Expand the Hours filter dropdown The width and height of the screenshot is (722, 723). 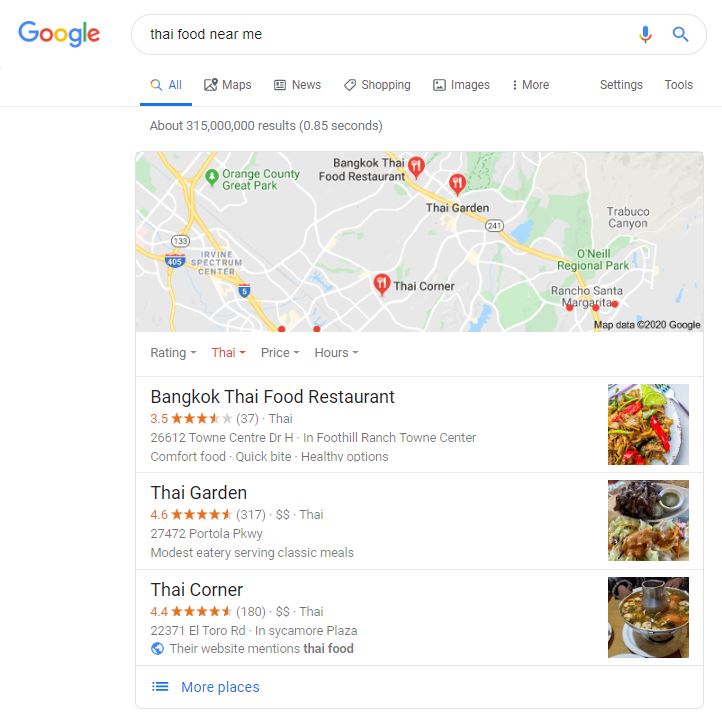[x=336, y=353]
